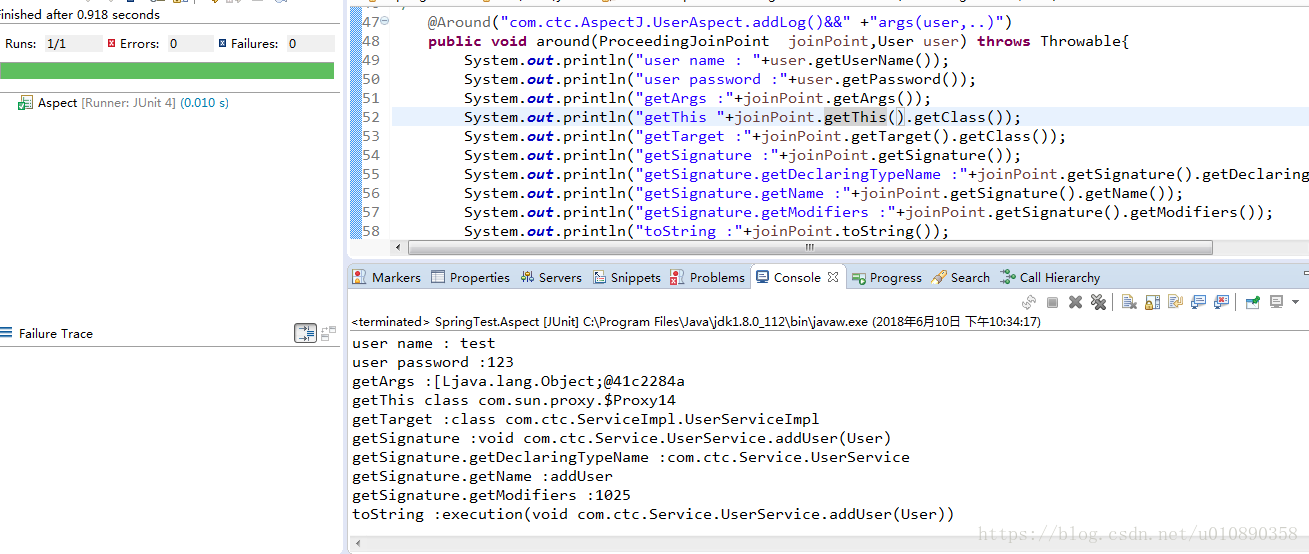This screenshot has height=554, width=1309.
Task: Click the Remove Launch X icon
Action: coord(1075,302)
